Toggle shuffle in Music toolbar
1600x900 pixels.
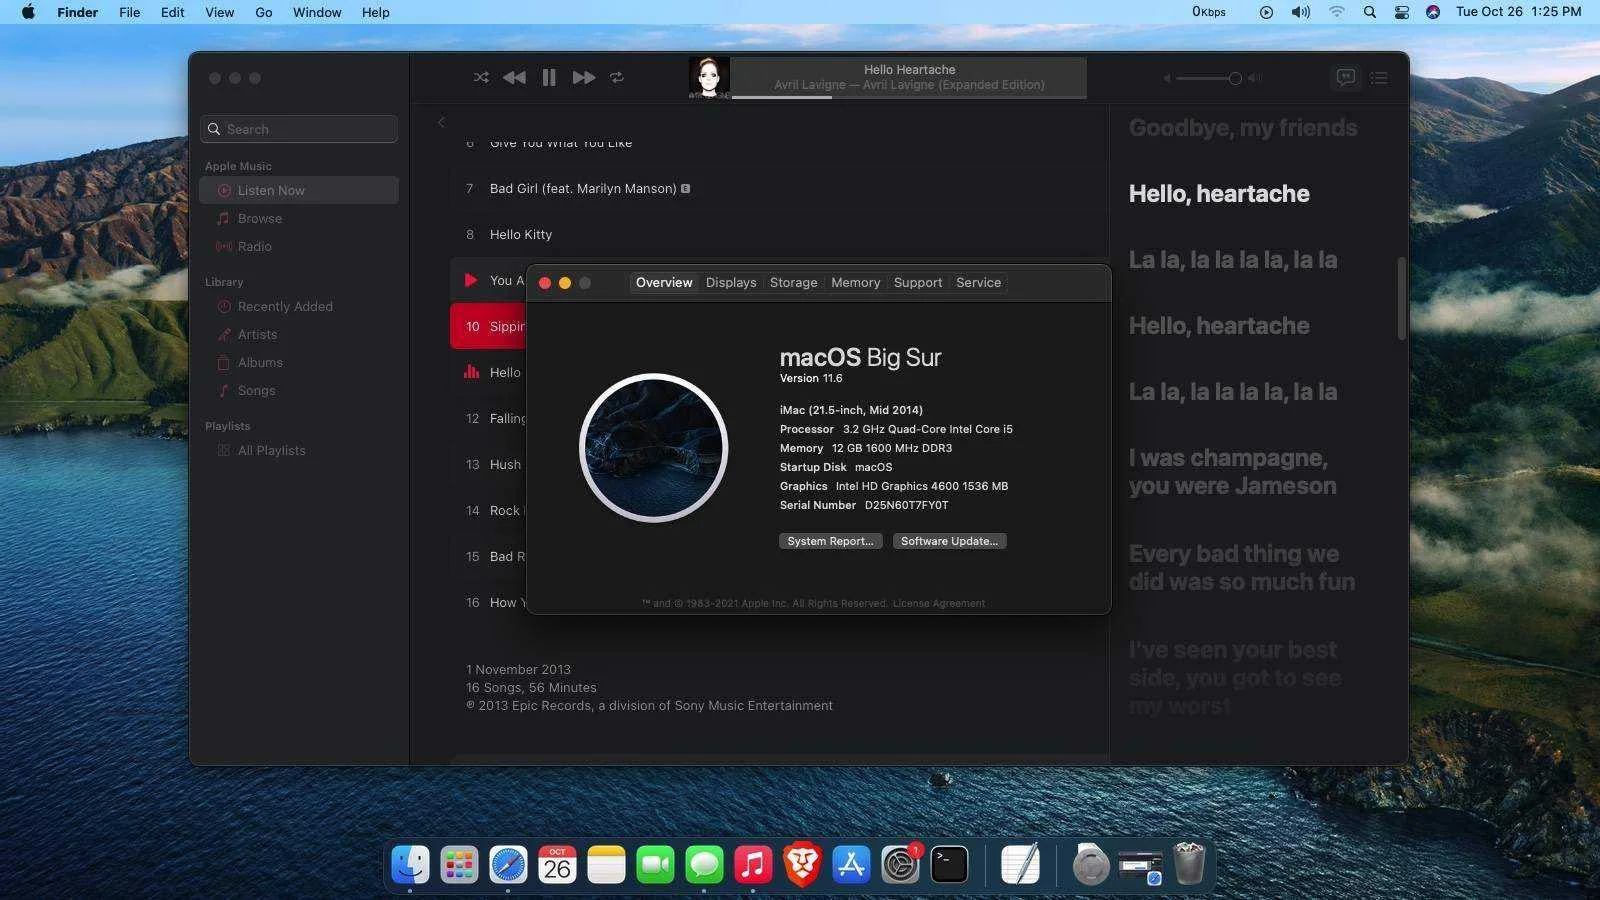(481, 77)
